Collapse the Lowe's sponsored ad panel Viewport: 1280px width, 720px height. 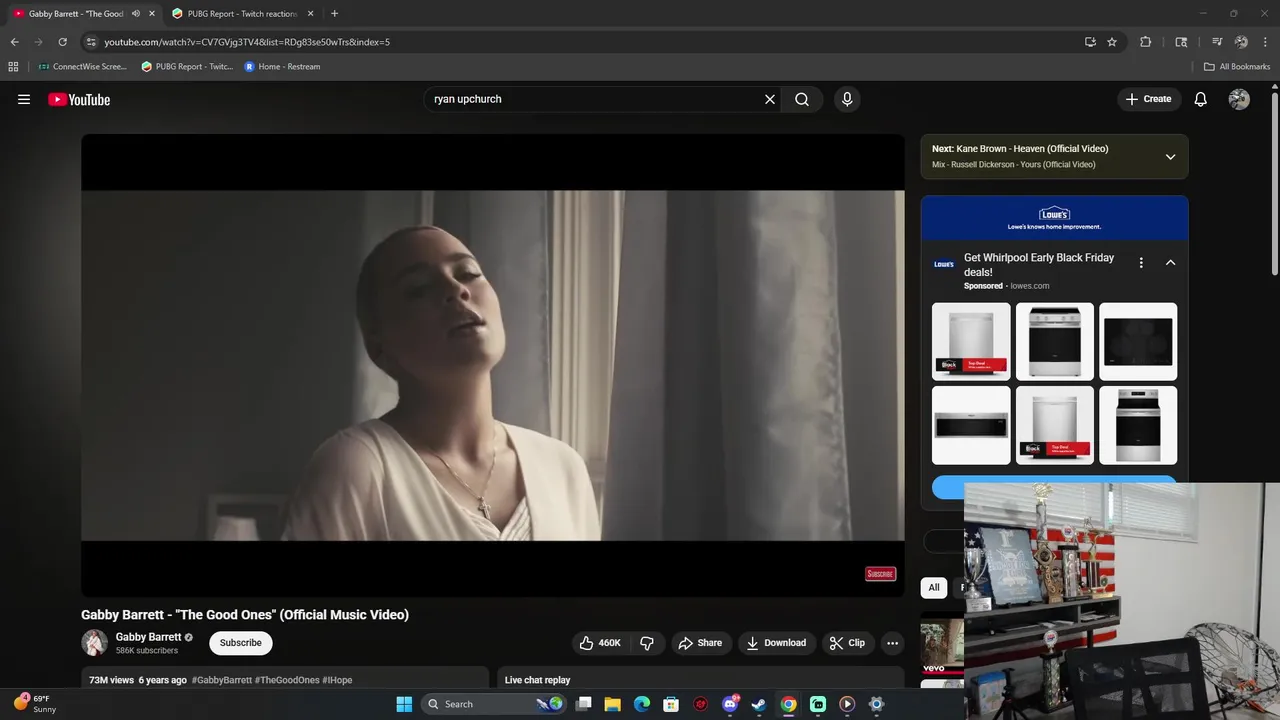point(1170,263)
